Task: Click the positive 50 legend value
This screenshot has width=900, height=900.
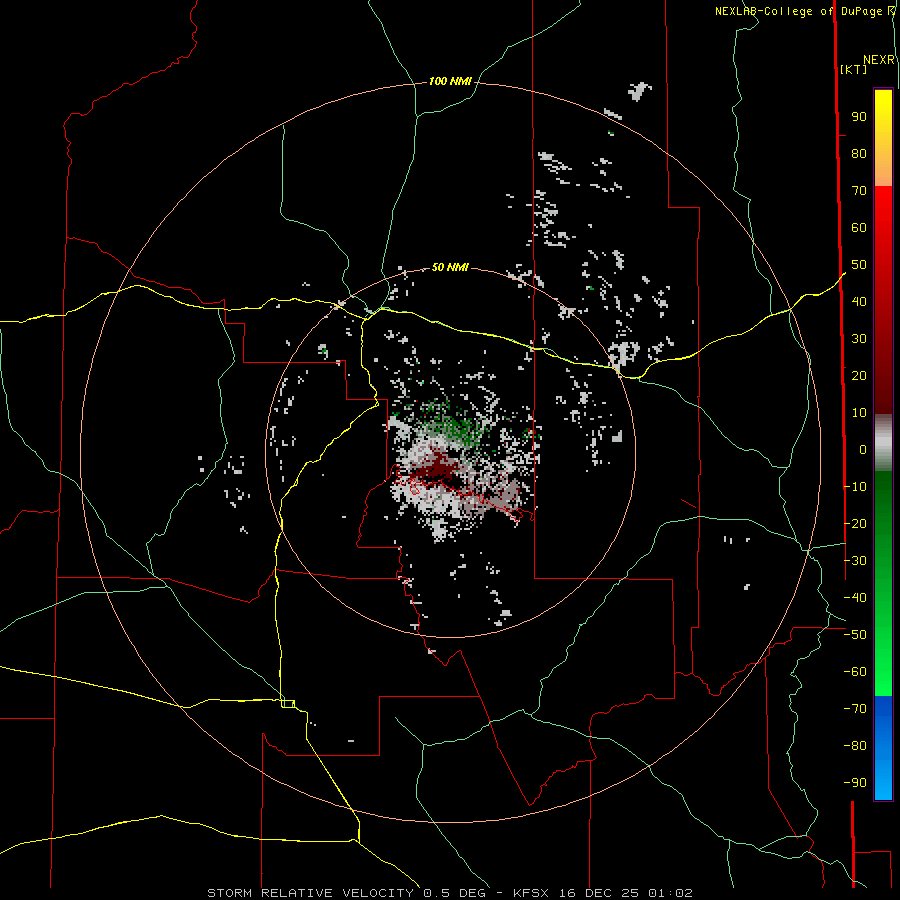Action: coord(859,265)
